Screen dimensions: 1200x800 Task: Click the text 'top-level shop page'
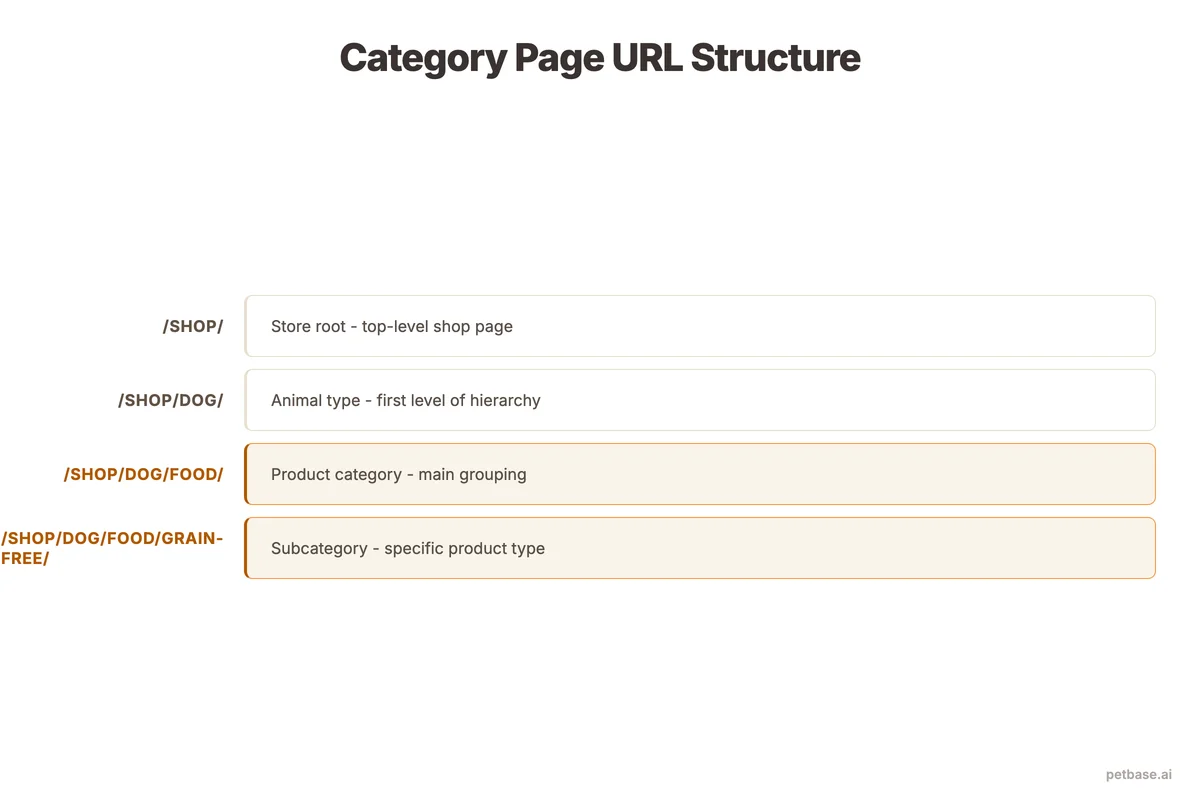click(435, 326)
